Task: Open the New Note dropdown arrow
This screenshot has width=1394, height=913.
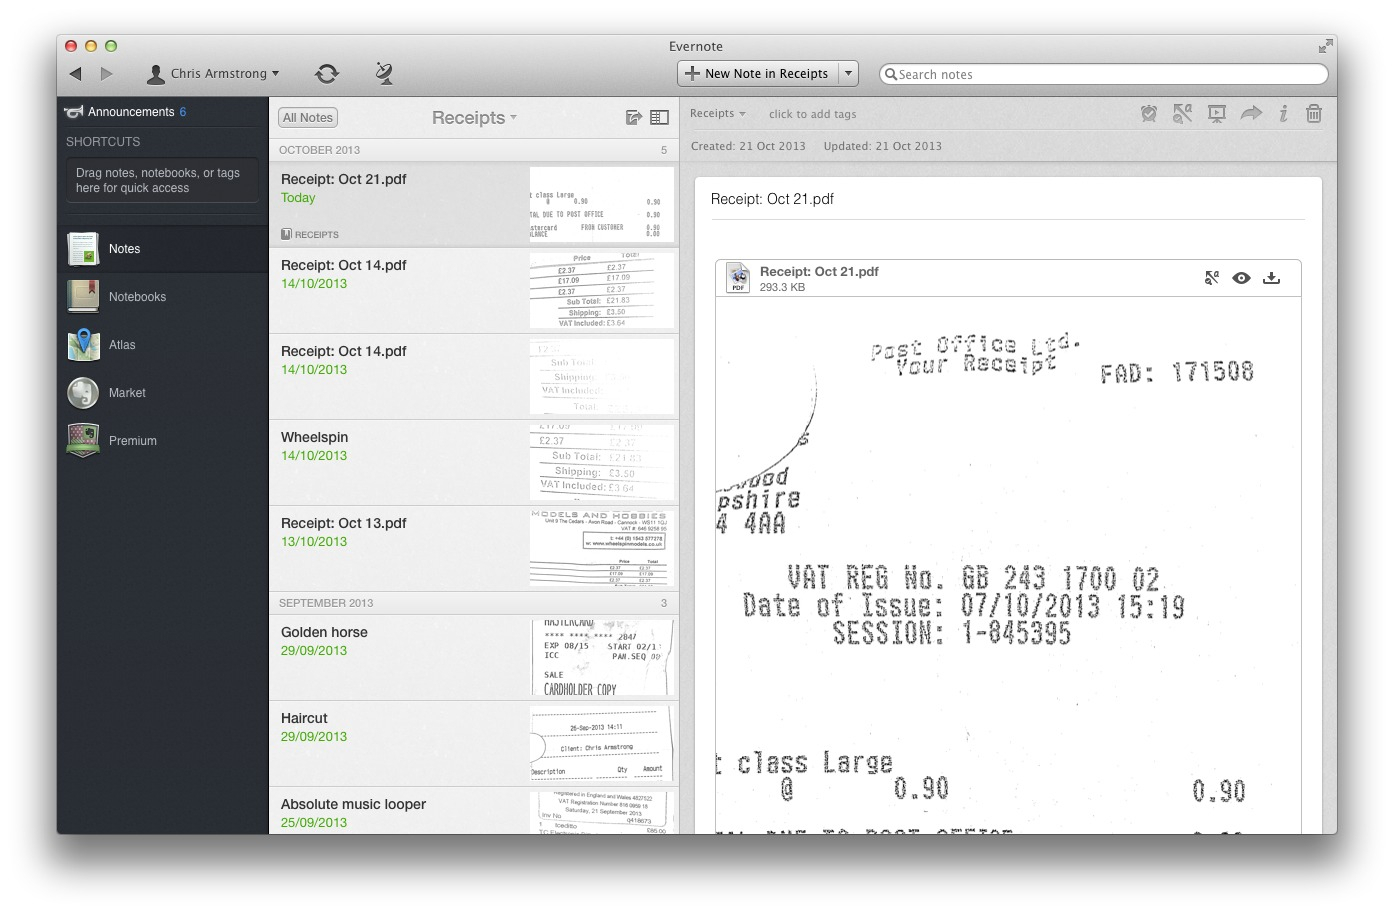Action: (847, 73)
